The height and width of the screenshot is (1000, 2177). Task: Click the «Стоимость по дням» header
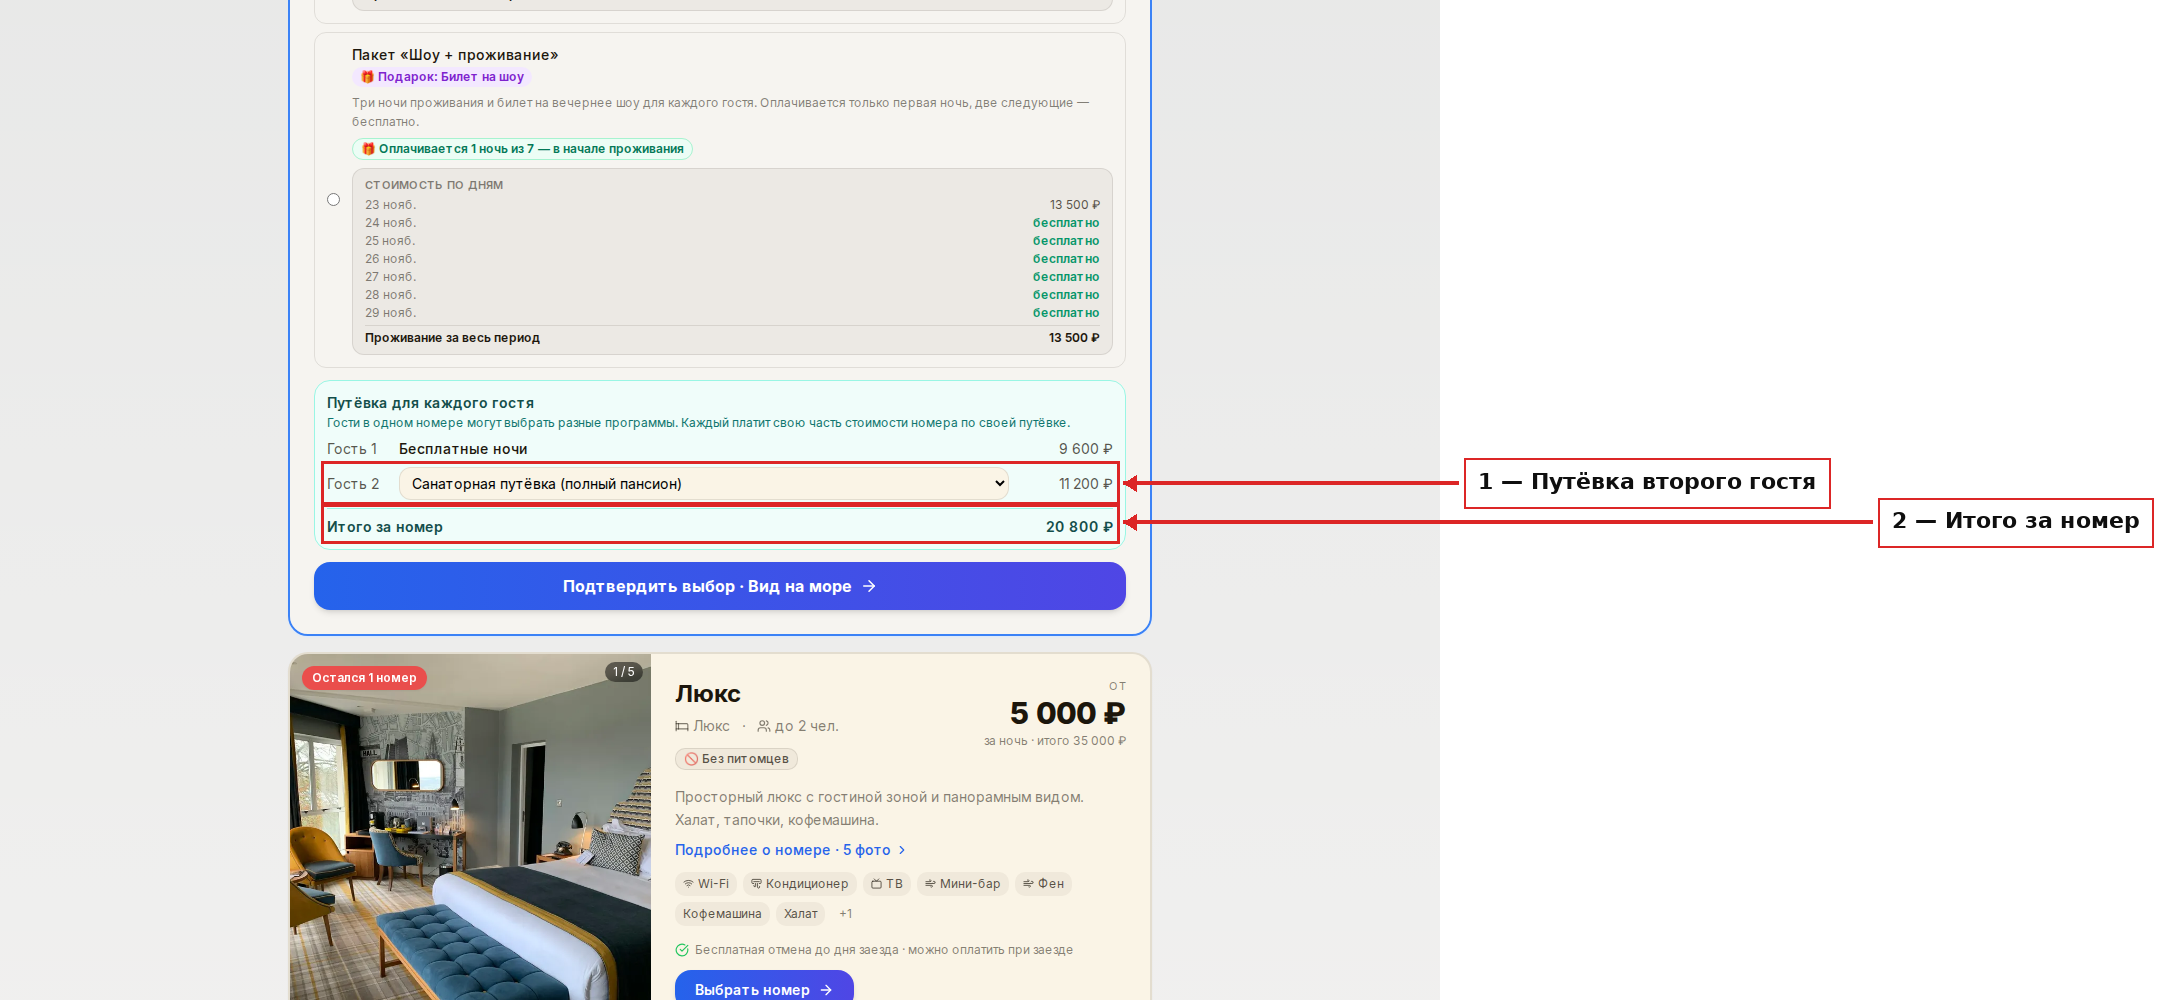pyautogui.click(x=434, y=185)
